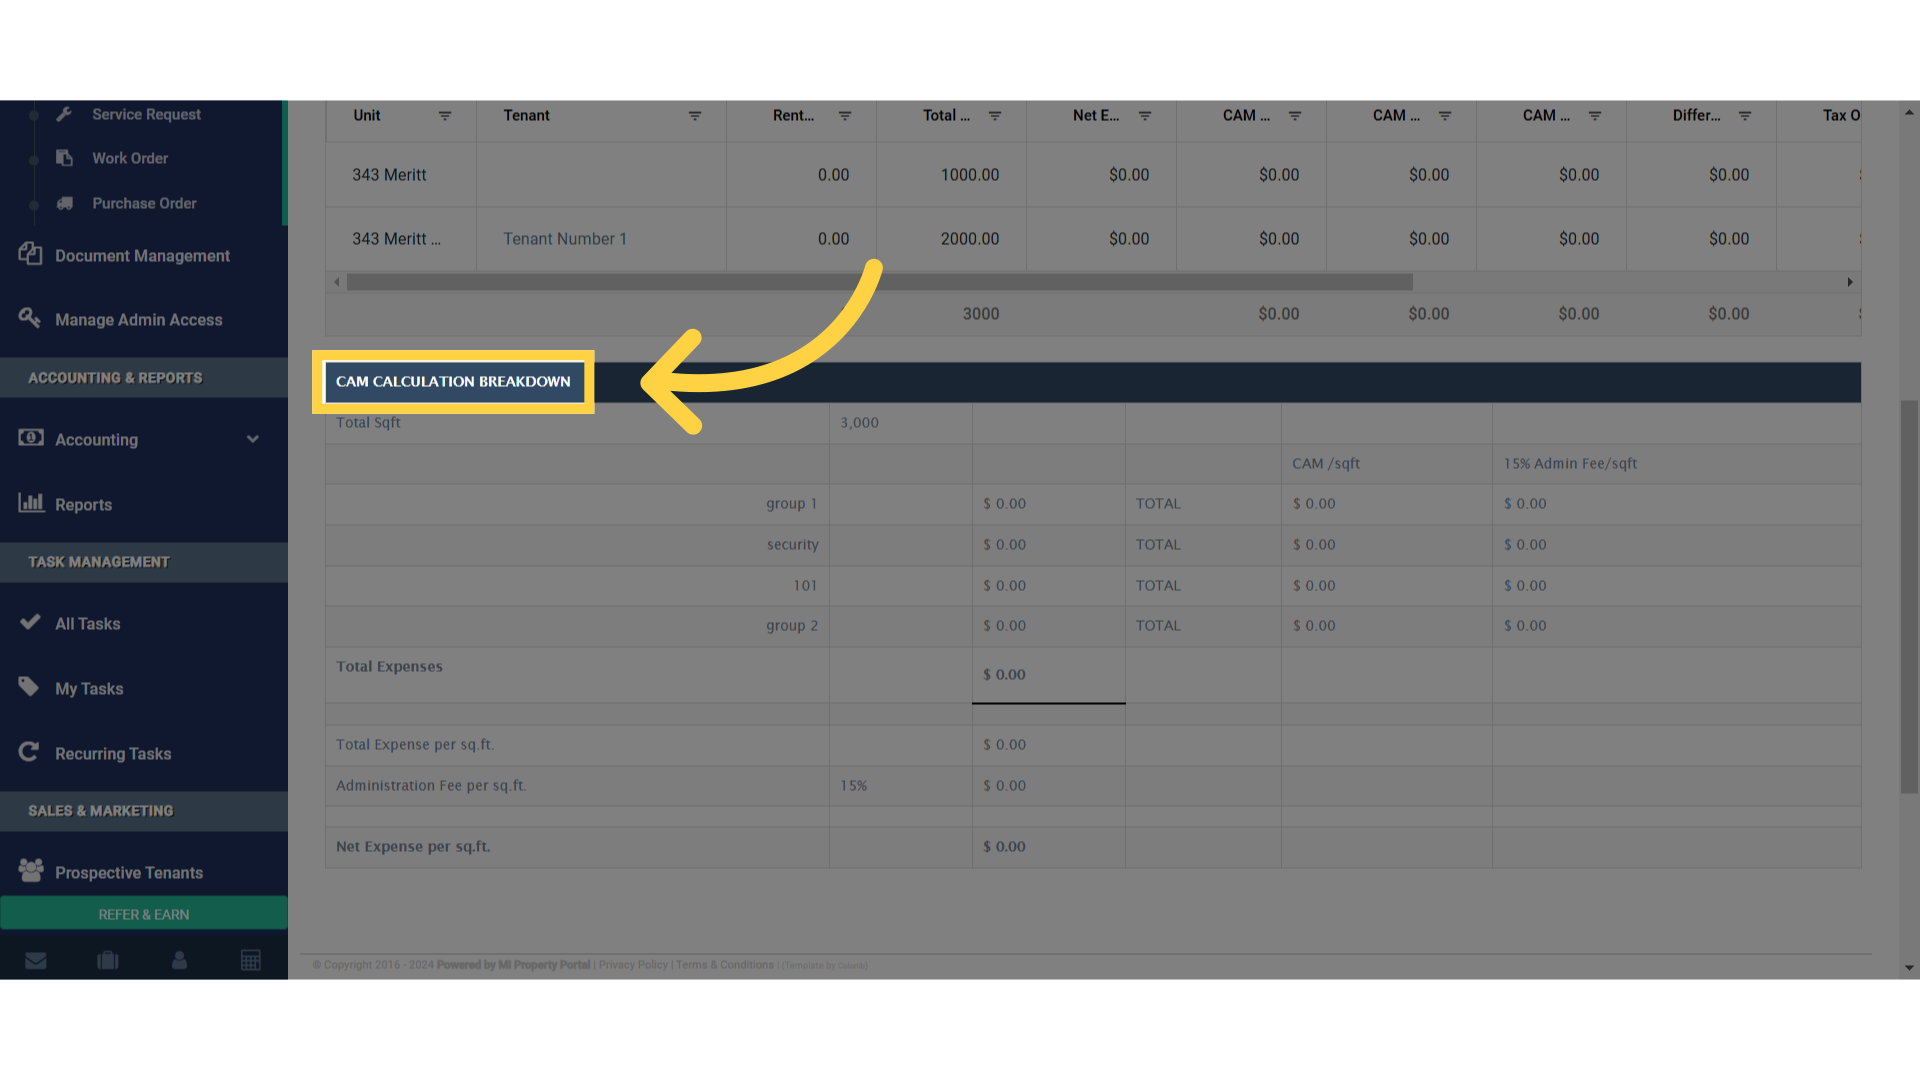Image resolution: width=1920 pixels, height=1080 pixels.
Task: Click the Accounting money icon
Action: click(x=31, y=438)
